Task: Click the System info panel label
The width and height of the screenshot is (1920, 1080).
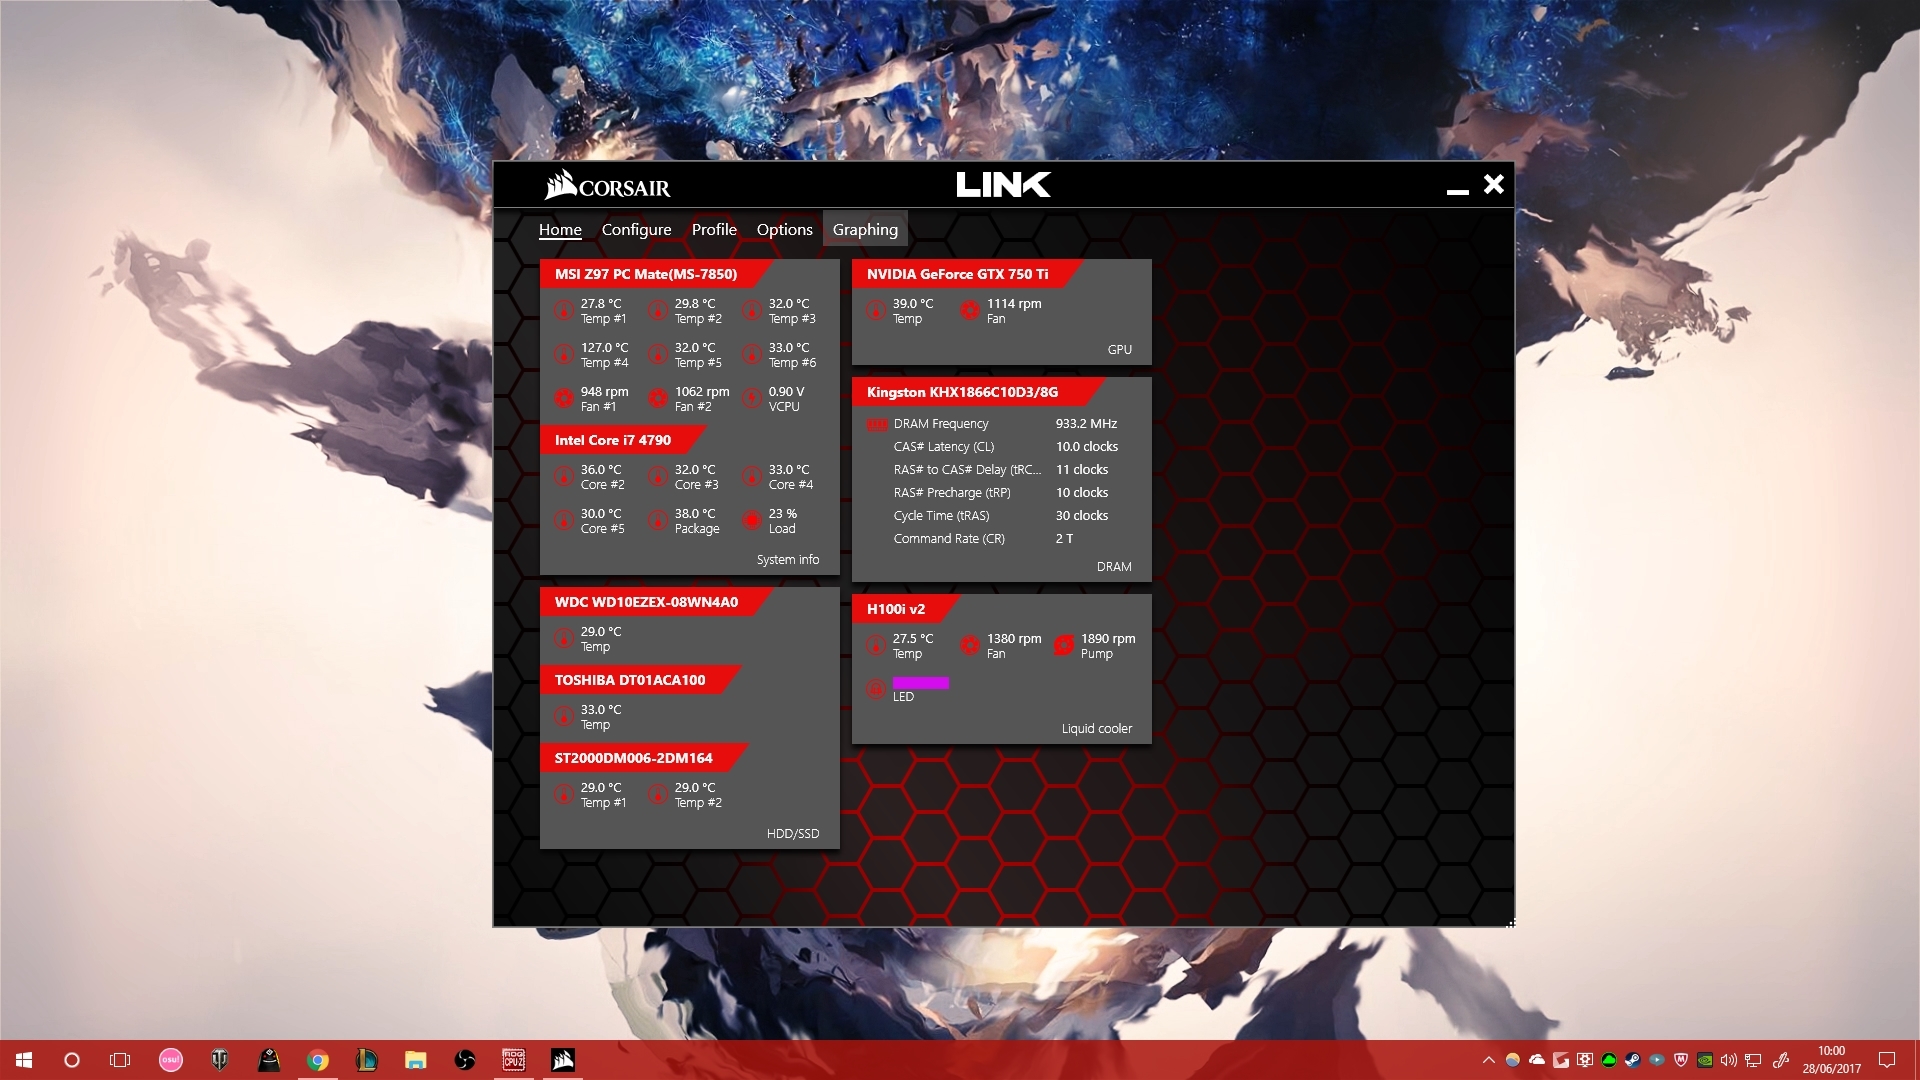Action: coord(787,560)
